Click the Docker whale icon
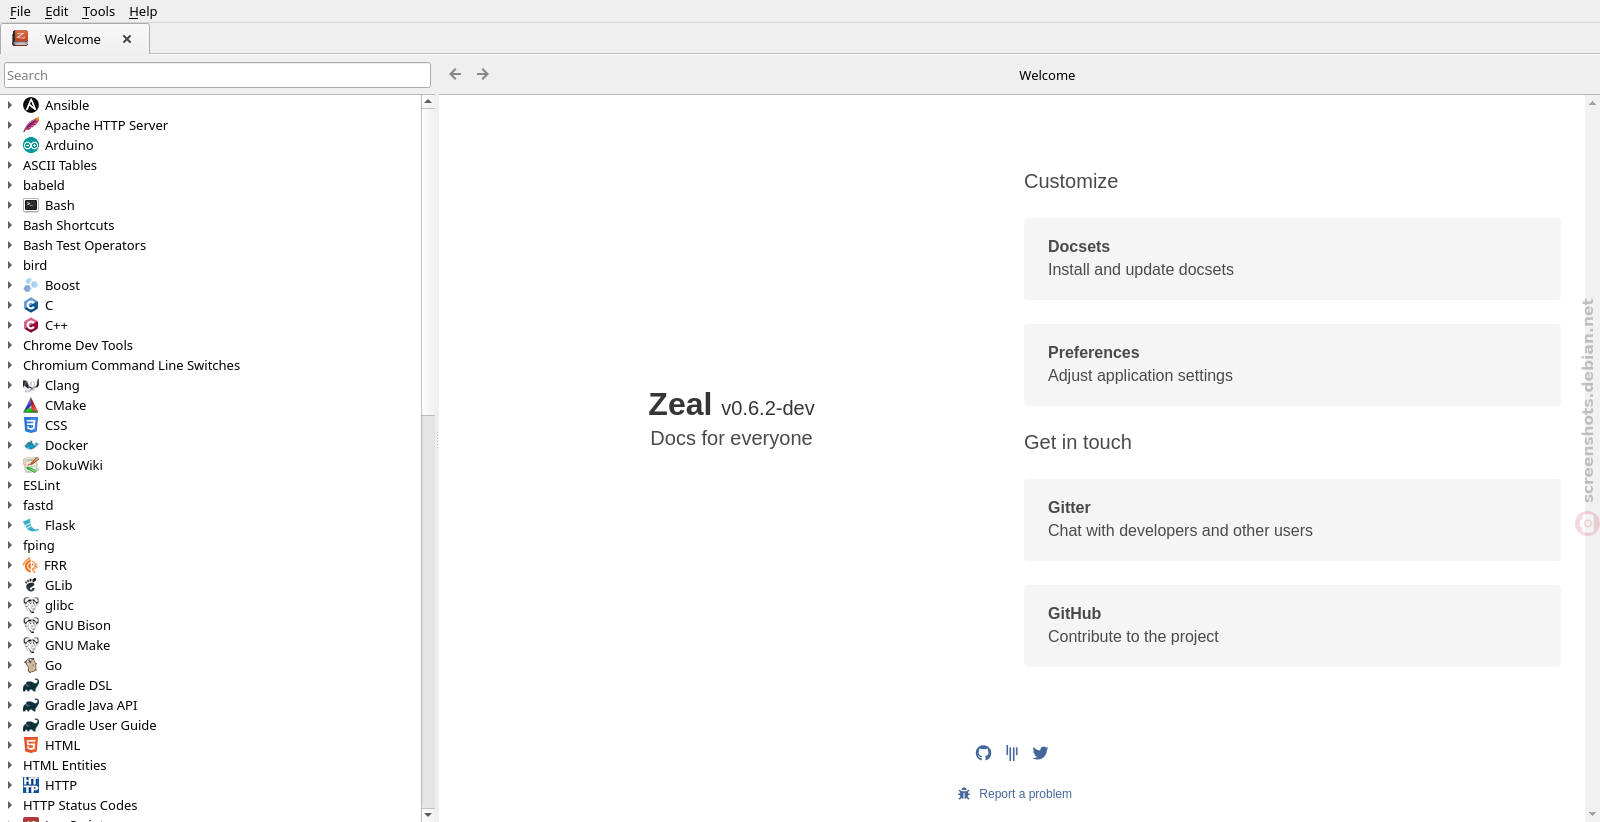 pyautogui.click(x=31, y=445)
